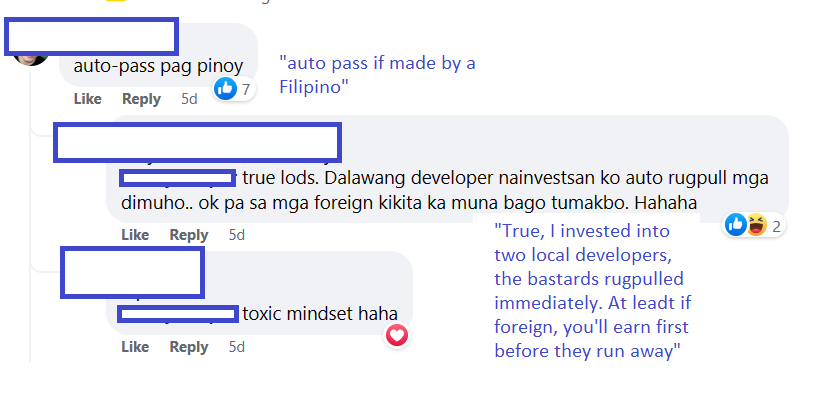This screenshot has width=818, height=406.
Task: Like the 'true lods' rugpull comment
Action: tap(135, 235)
